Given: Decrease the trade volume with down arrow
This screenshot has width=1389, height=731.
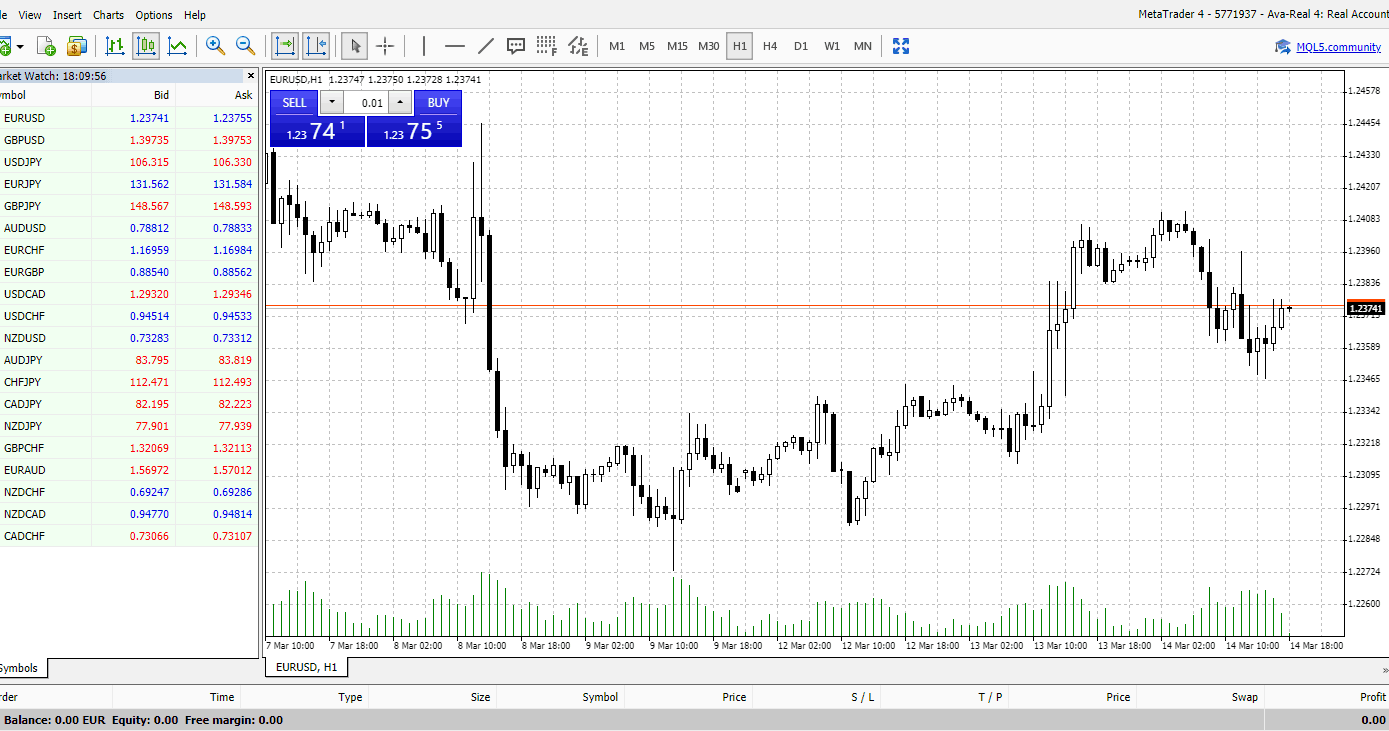Looking at the screenshot, I should click(x=332, y=102).
